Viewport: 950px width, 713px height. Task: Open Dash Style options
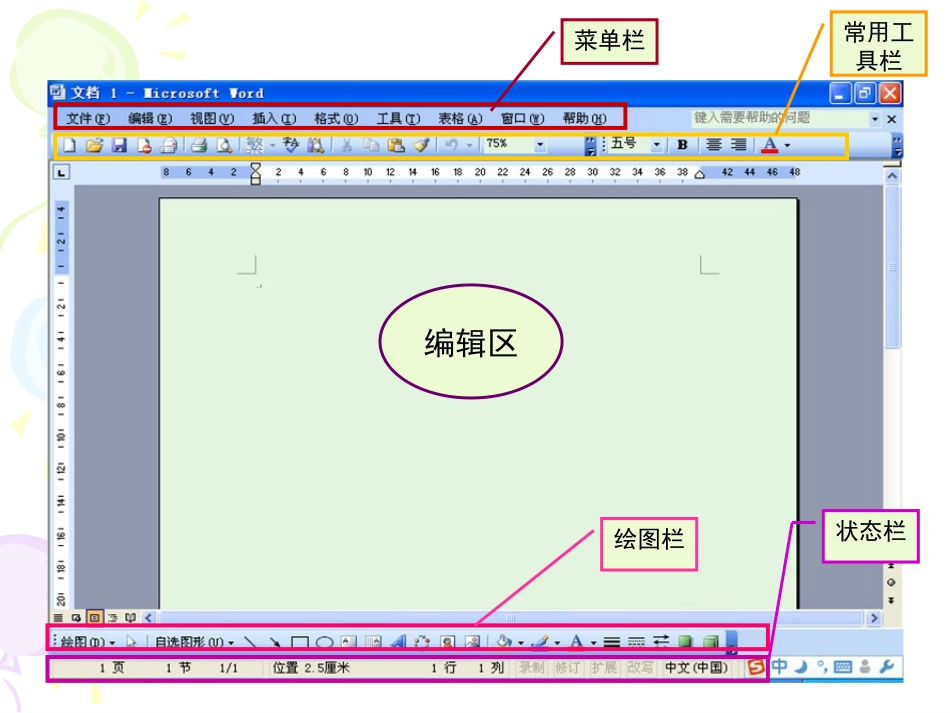point(636,642)
